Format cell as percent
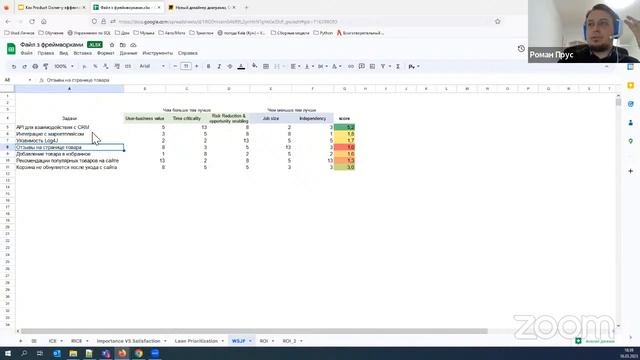Viewport: 640px width, 360px height. 95,67
